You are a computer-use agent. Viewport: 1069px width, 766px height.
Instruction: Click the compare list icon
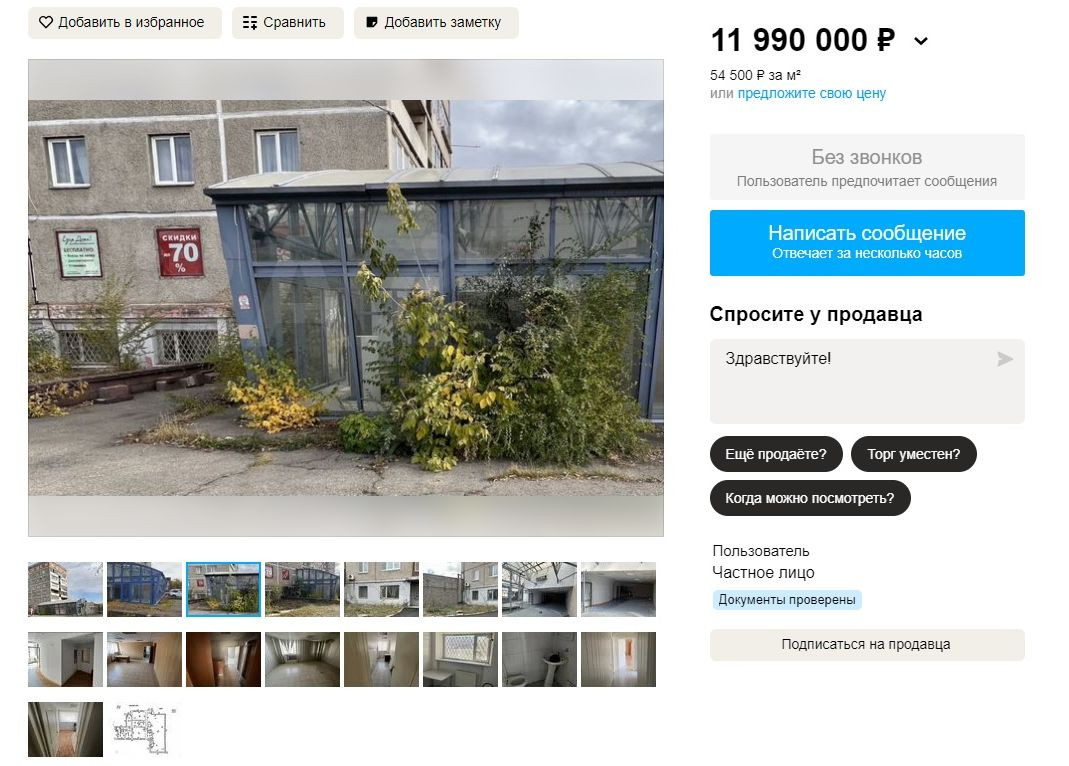coord(250,22)
